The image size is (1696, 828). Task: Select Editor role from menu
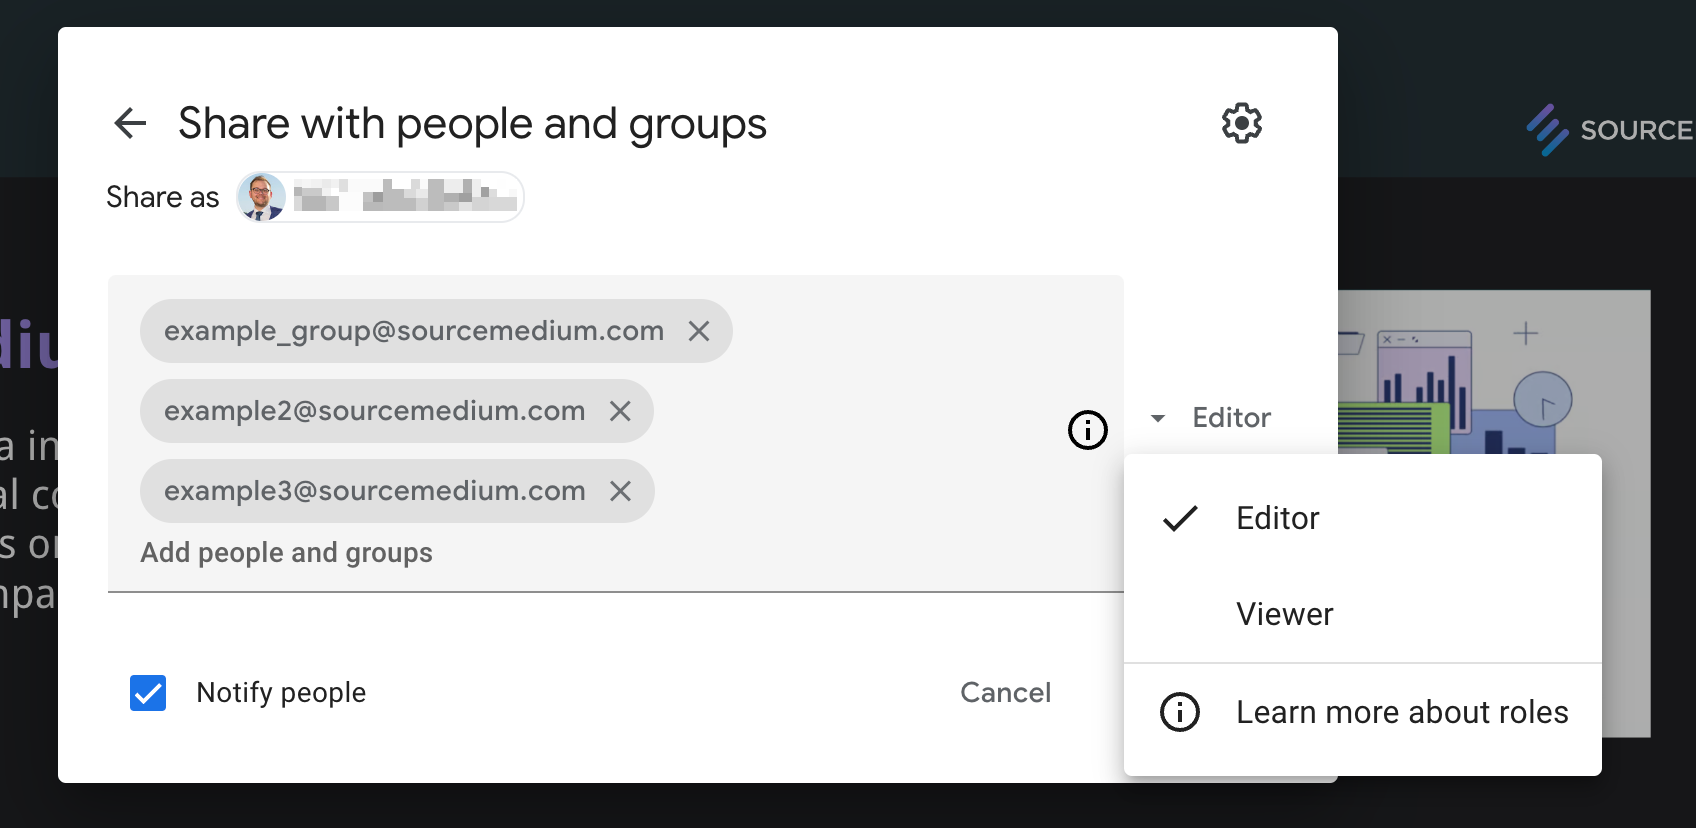click(1277, 518)
